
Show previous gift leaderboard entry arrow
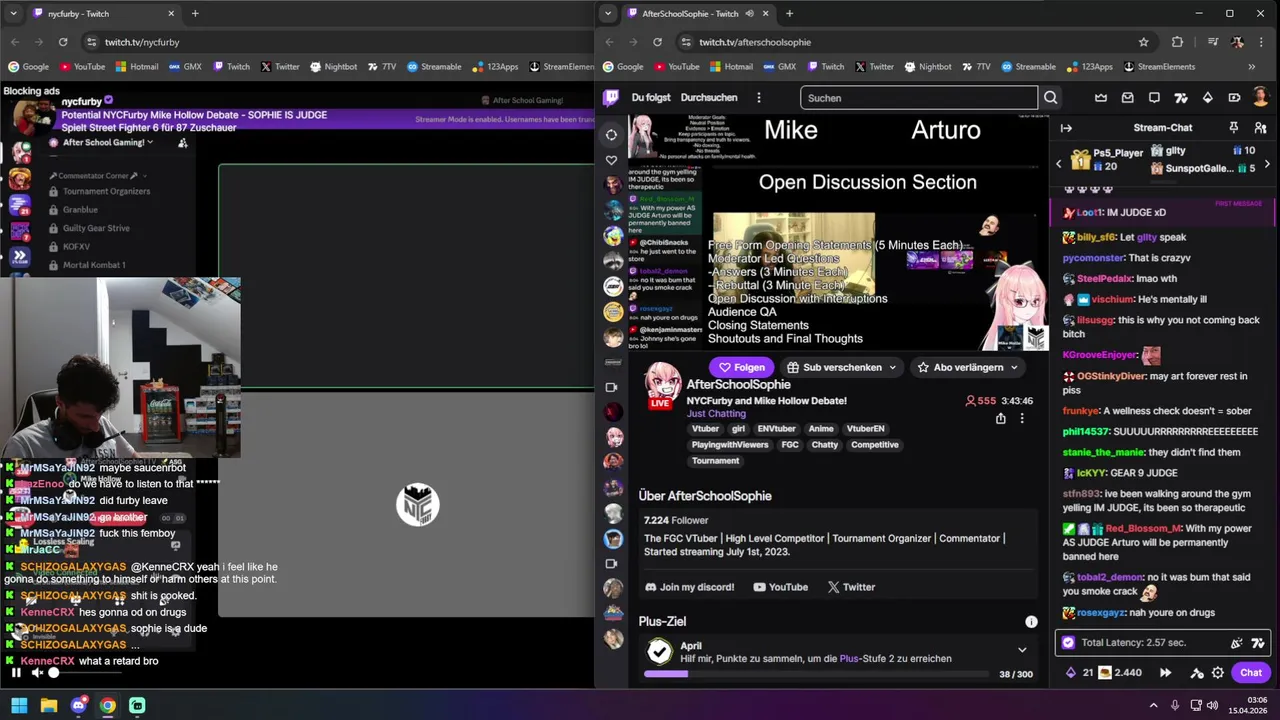(x=1059, y=164)
